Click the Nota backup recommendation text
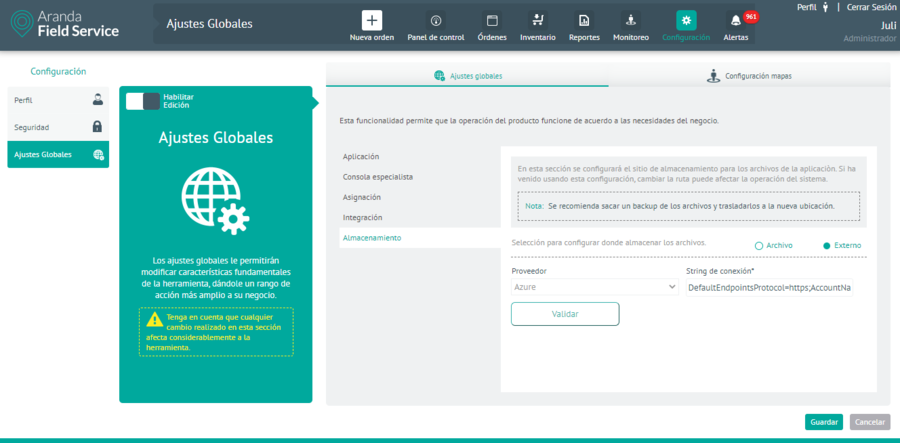The height and width of the screenshot is (443, 900). (688, 205)
